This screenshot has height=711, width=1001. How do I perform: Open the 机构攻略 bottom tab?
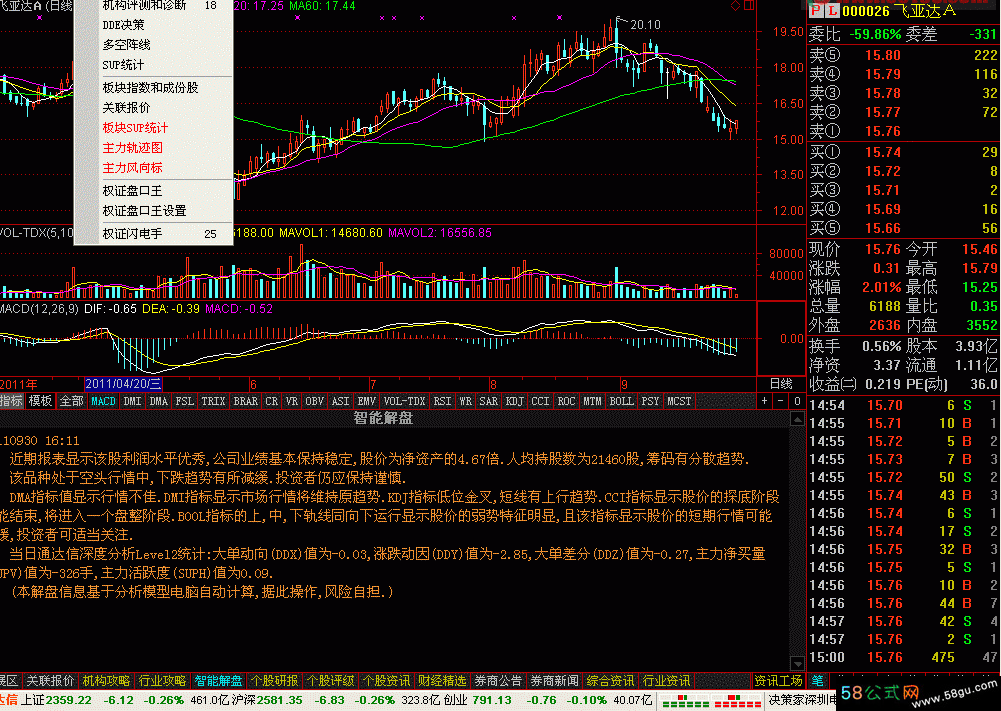(107, 681)
